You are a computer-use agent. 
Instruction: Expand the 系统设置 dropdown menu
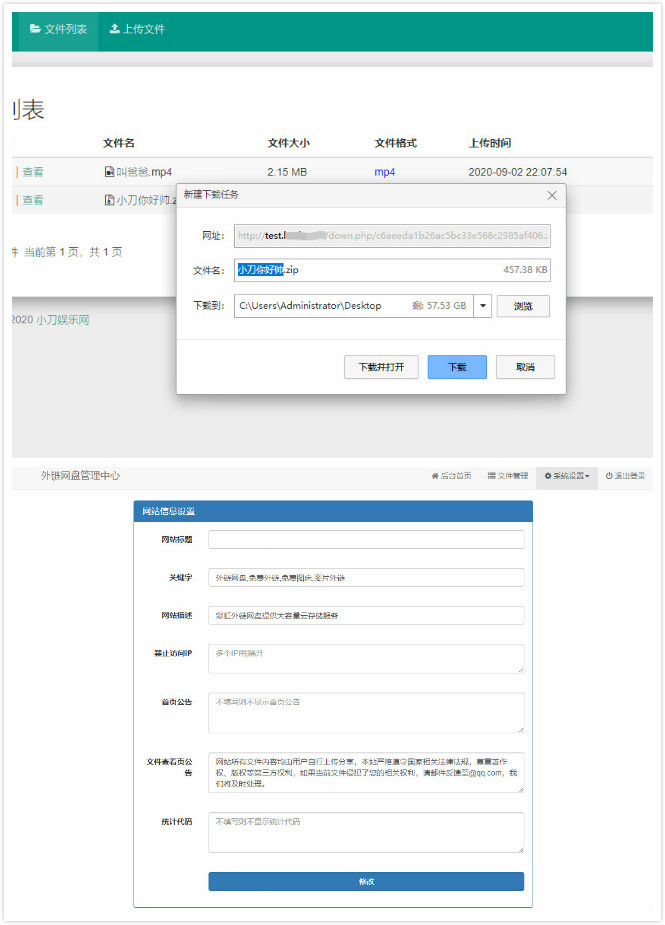pos(567,475)
